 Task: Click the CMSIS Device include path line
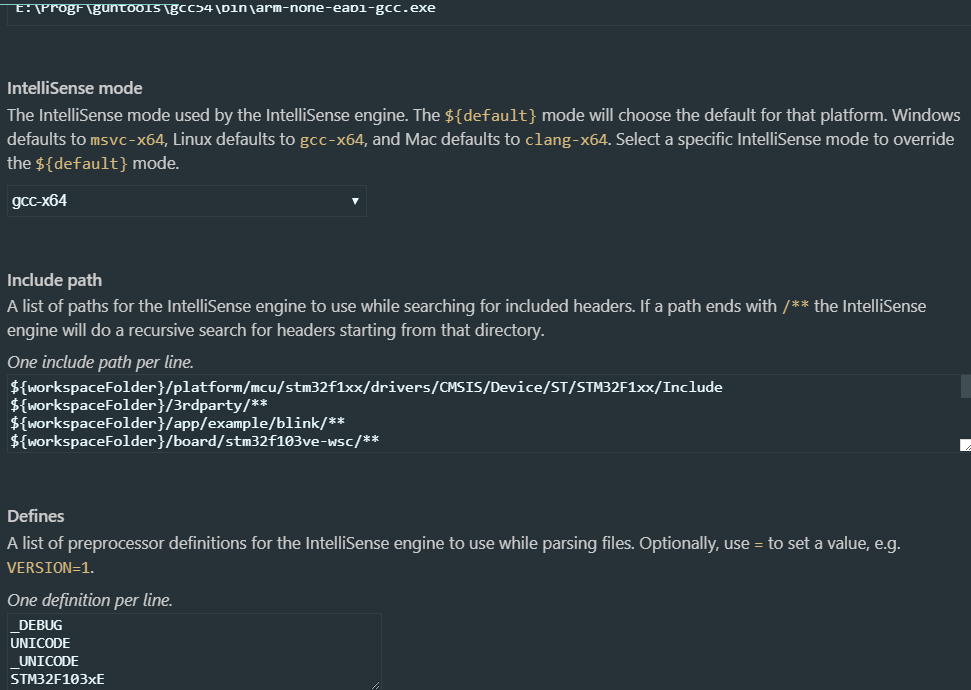366,387
